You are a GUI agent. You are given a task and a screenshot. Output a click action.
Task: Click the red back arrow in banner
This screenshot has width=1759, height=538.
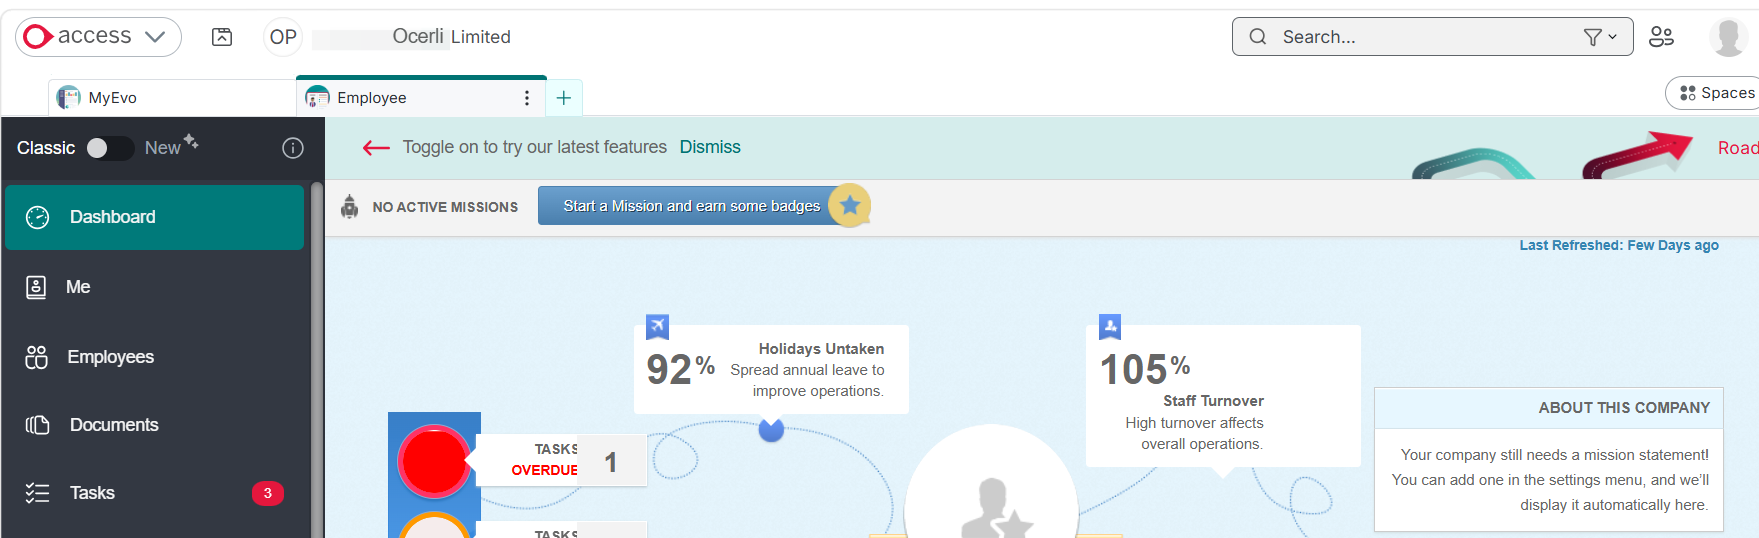[376, 148]
